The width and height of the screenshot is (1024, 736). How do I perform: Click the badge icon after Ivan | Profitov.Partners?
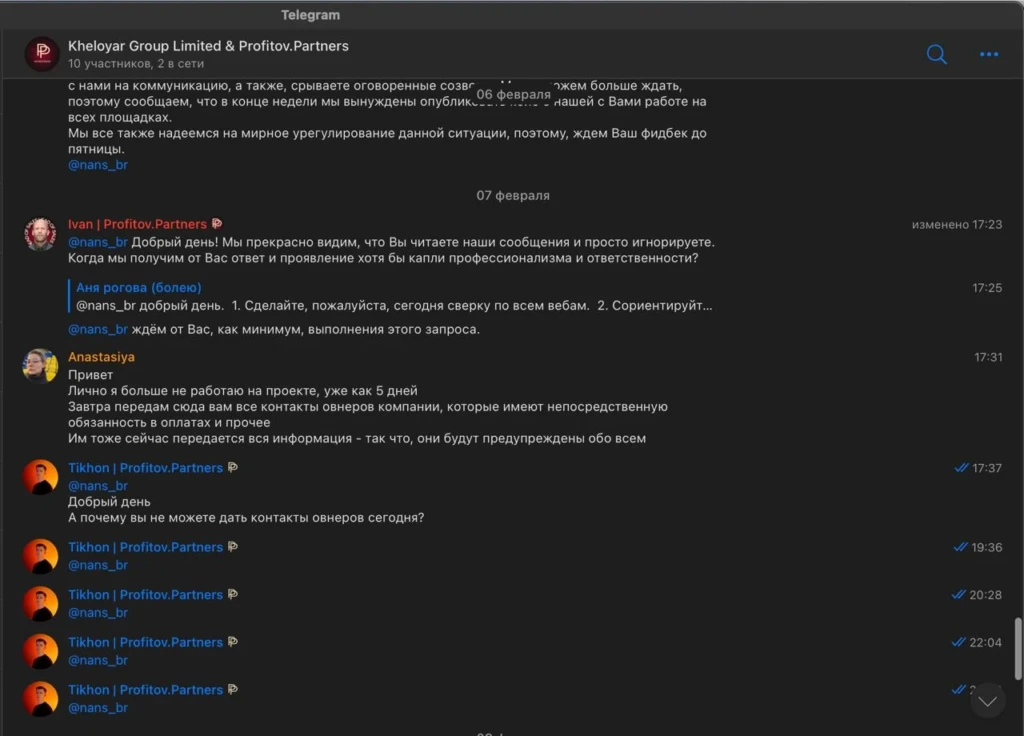coord(217,224)
